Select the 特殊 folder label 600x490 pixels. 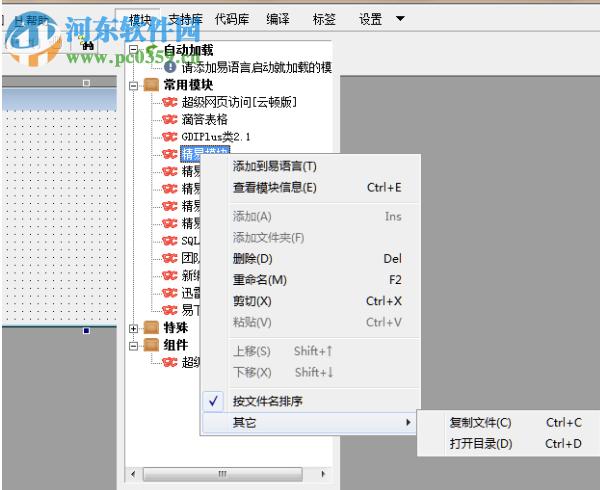pyautogui.click(x=176, y=327)
